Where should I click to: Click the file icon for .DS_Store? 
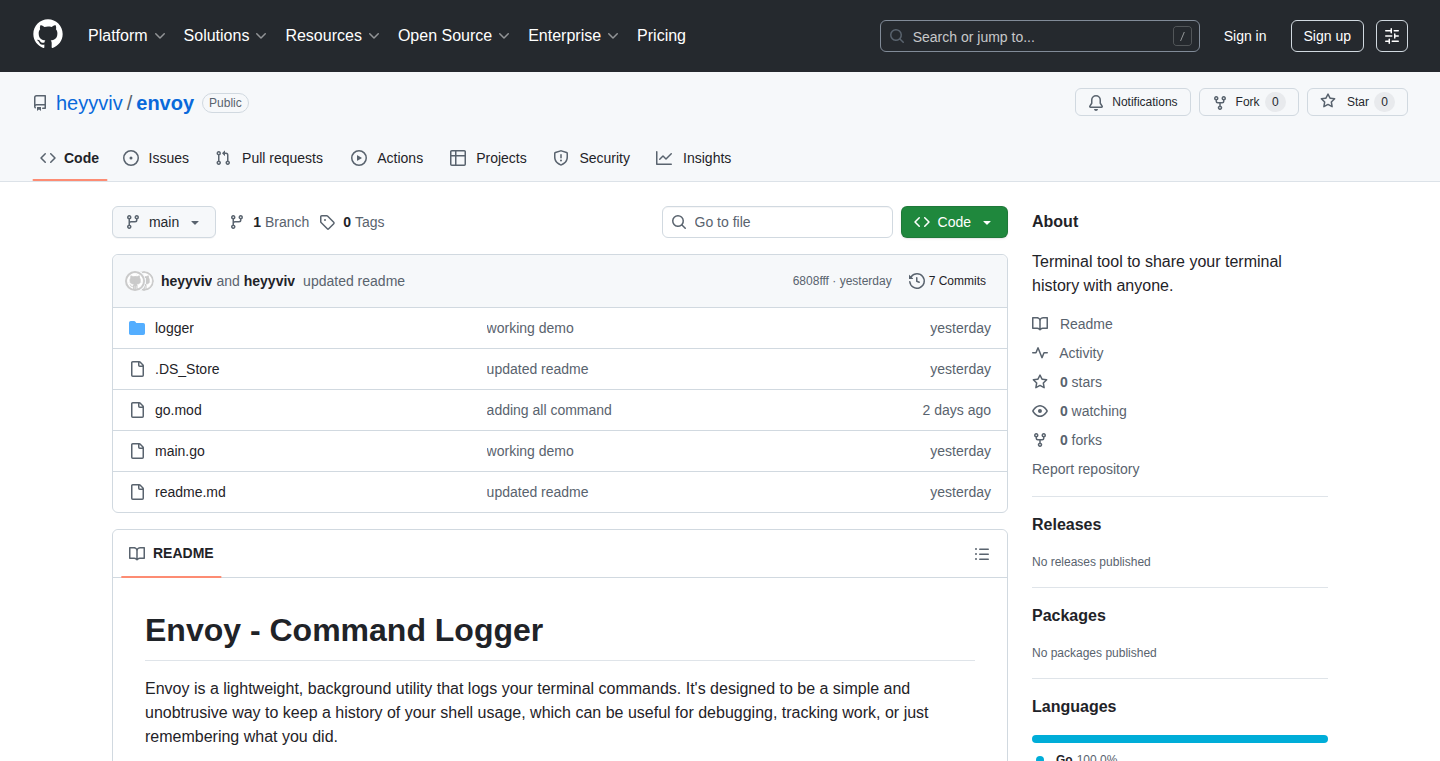tap(137, 369)
